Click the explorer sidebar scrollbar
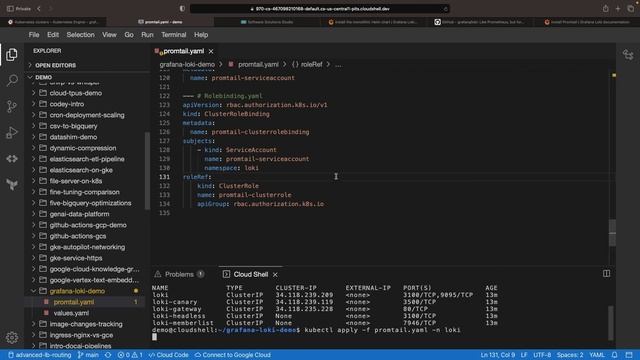640x360 pixels. (x=147, y=171)
